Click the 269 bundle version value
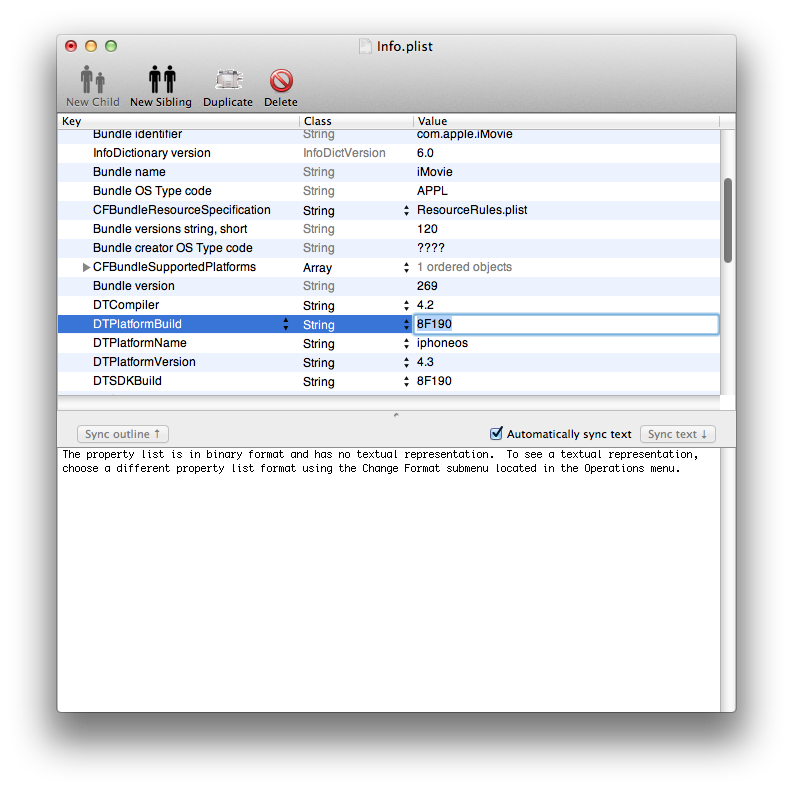 pos(427,286)
